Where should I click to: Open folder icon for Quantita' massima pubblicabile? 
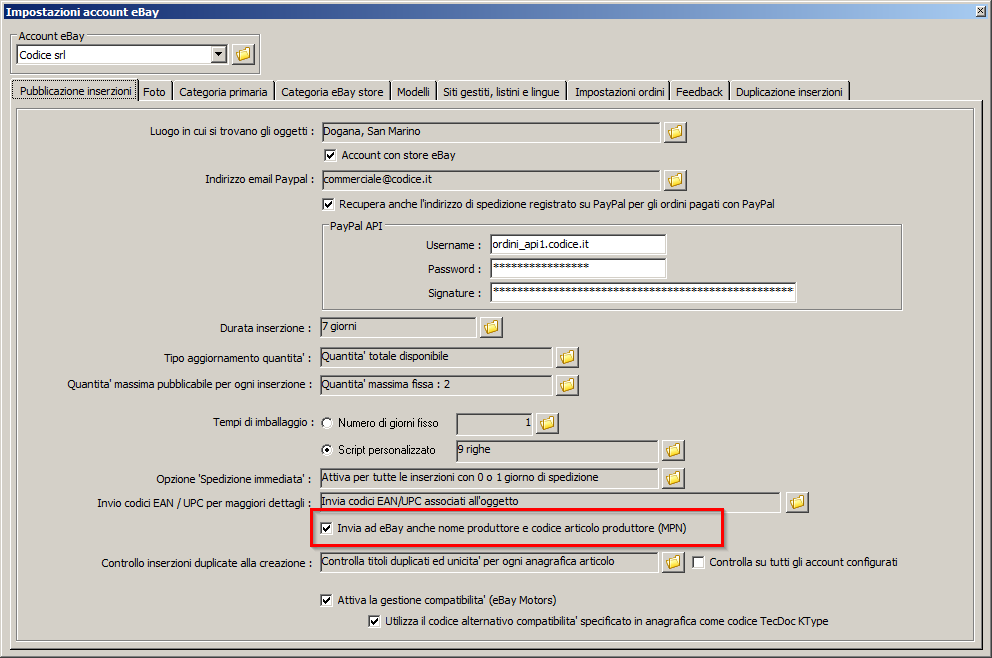[567, 385]
